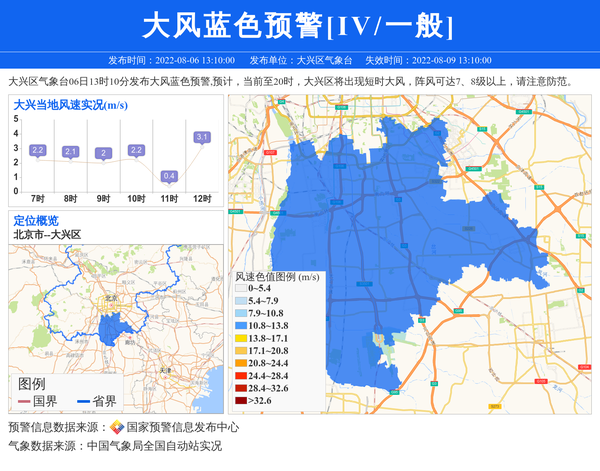Select the 24.4~28.4 red legend swatch
Image resolution: width=600 pixels, height=471 pixels.
[241, 376]
